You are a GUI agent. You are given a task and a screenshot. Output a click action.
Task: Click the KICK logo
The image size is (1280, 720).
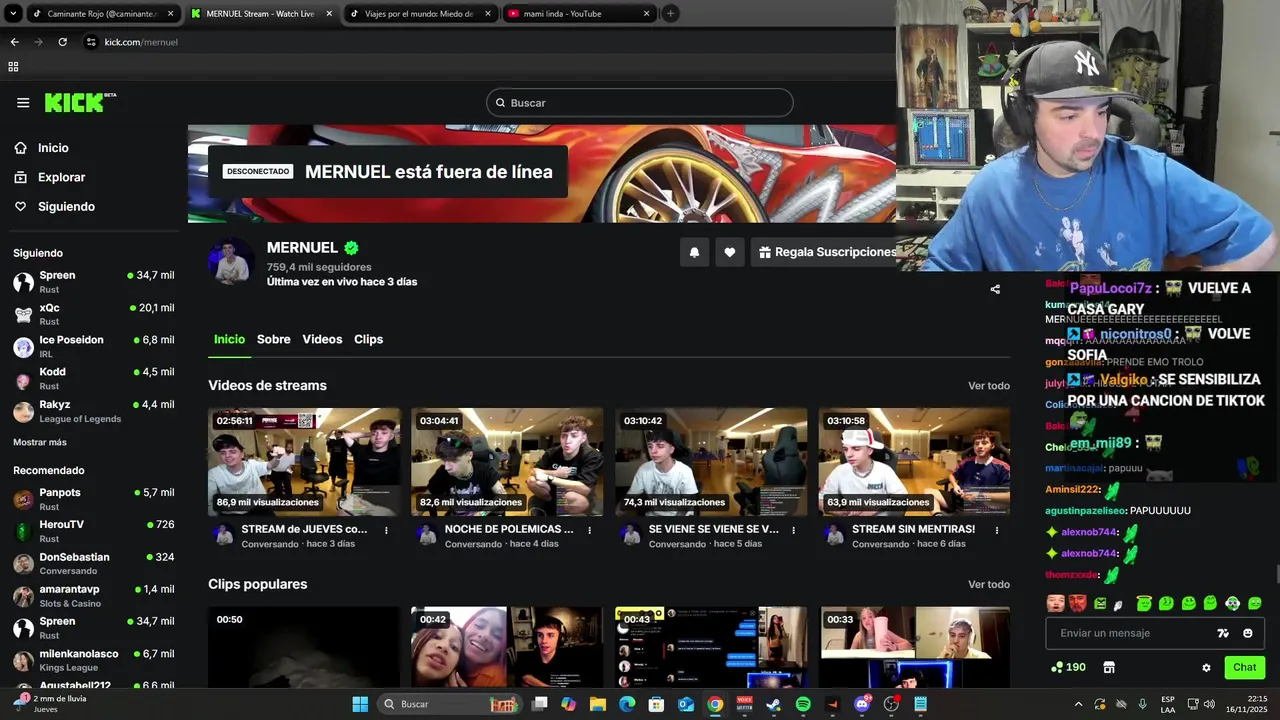click(80, 102)
